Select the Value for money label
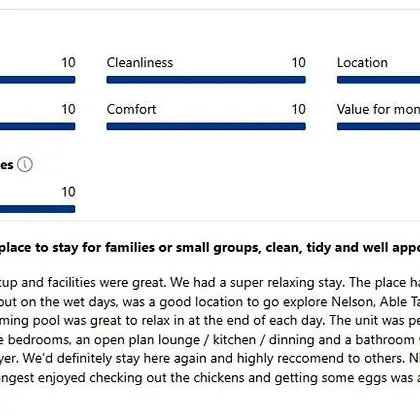Screen dimensions: 420x420 pyautogui.click(x=378, y=109)
